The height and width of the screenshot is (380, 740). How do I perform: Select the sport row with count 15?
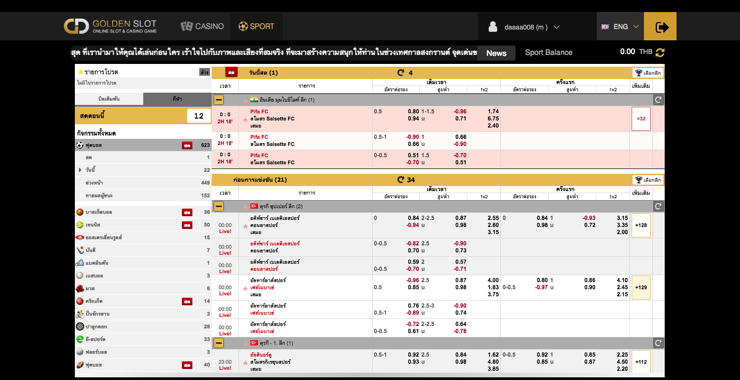(x=143, y=237)
